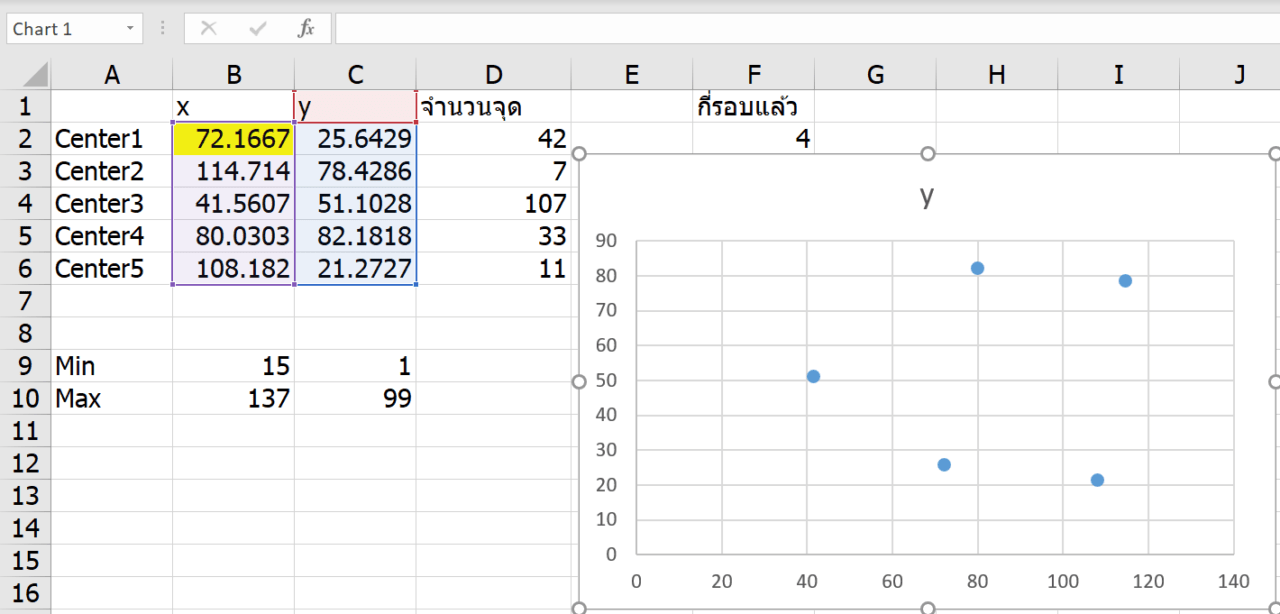Click the three-dot separator next to Name Box
1280x614 pixels.
point(160,28)
